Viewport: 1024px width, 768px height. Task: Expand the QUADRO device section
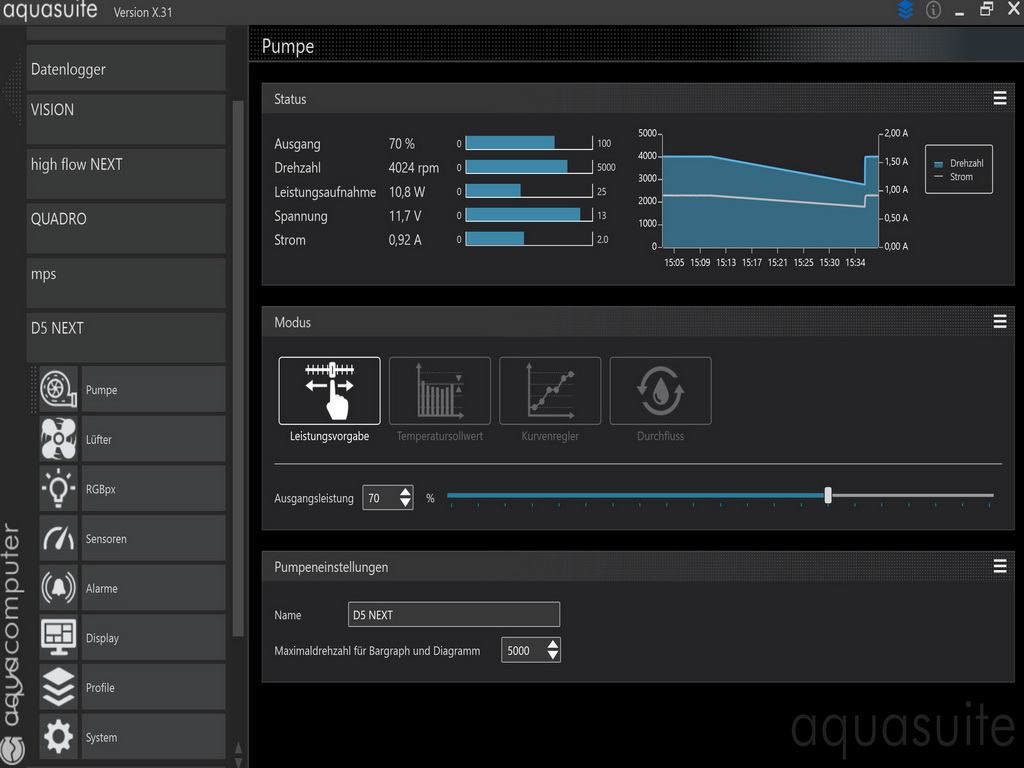point(126,229)
